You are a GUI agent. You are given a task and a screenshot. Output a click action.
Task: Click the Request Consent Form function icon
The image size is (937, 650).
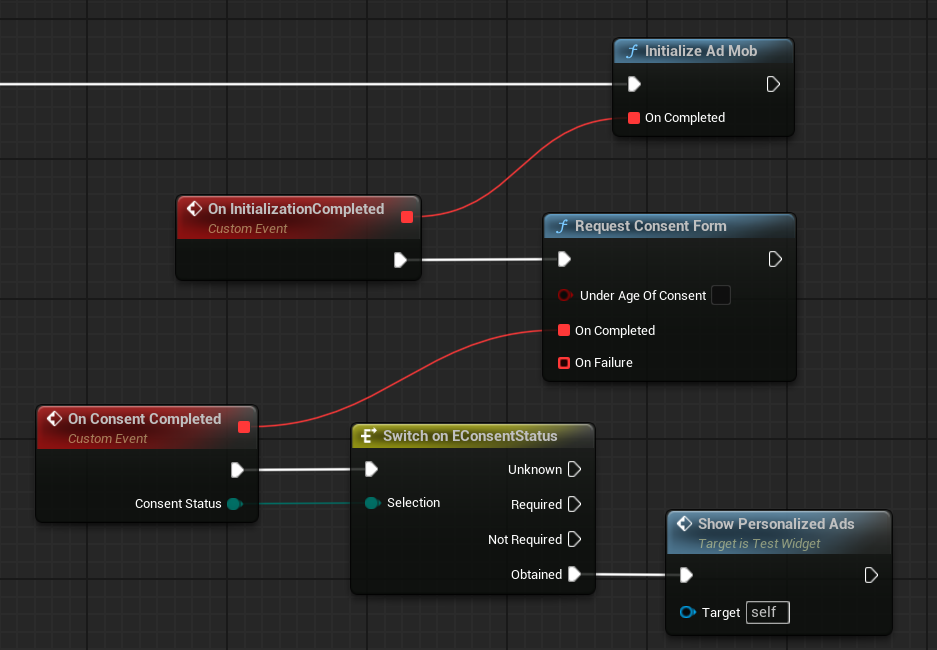[x=562, y=226]
